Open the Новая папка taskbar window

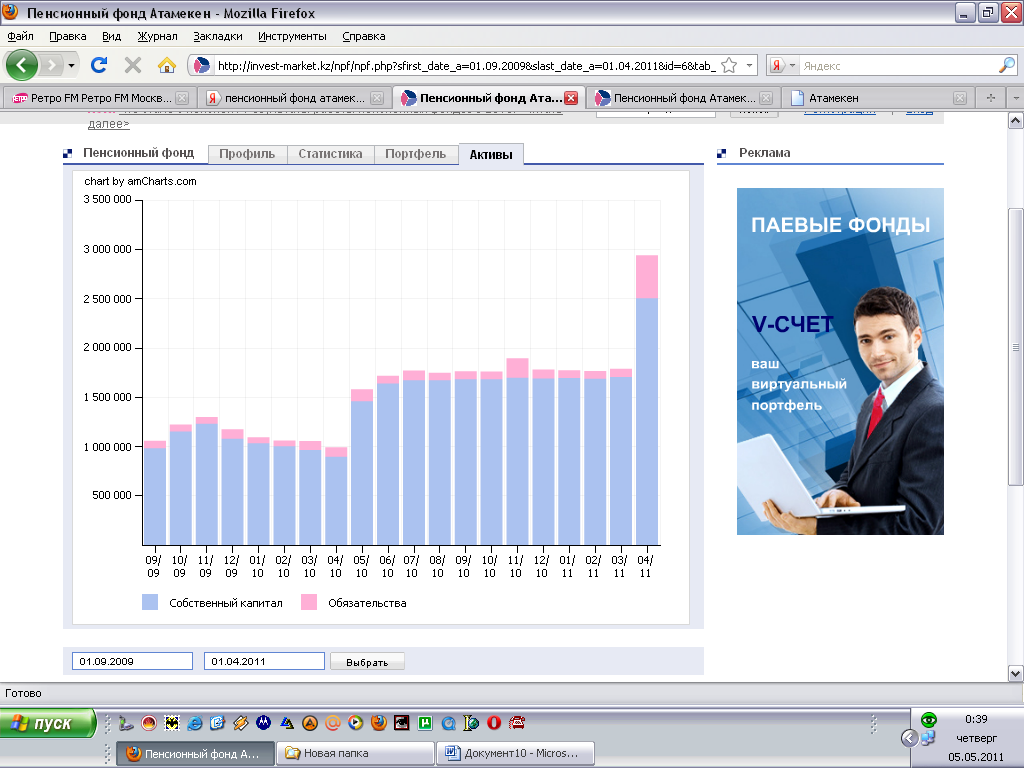point(354,753)
